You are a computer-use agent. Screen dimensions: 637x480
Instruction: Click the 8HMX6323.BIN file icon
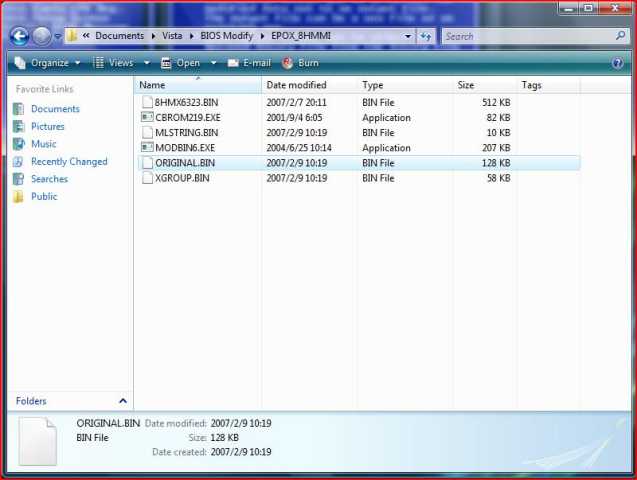(x=147, y=102)
